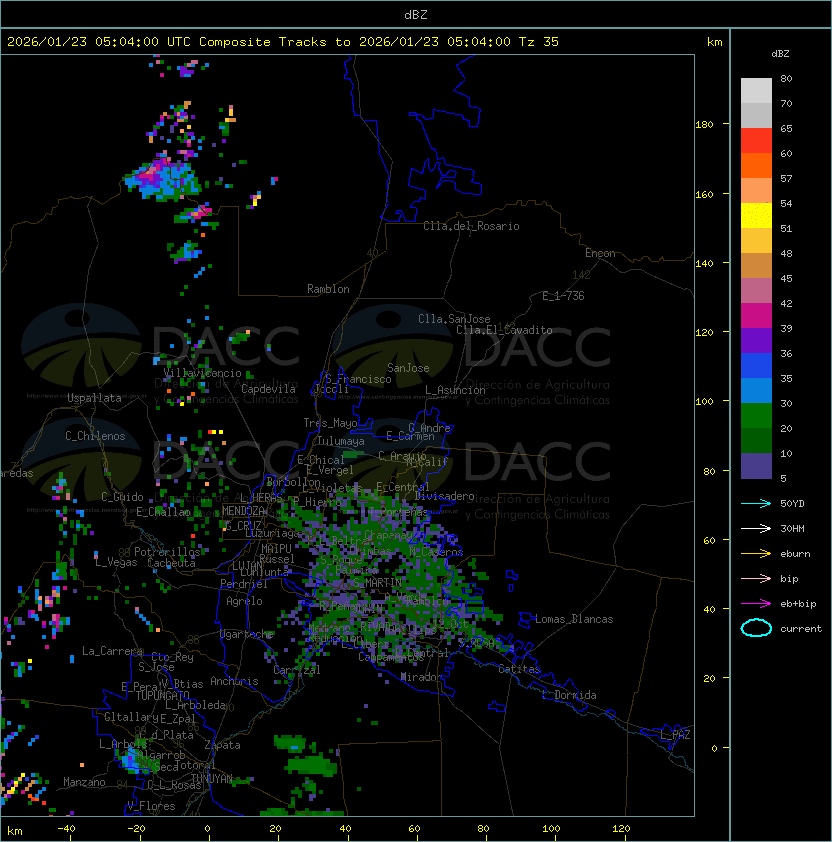Screen dimensions: 832x842
Task: Click the 'Tz 35' header value
Action: 539,42
